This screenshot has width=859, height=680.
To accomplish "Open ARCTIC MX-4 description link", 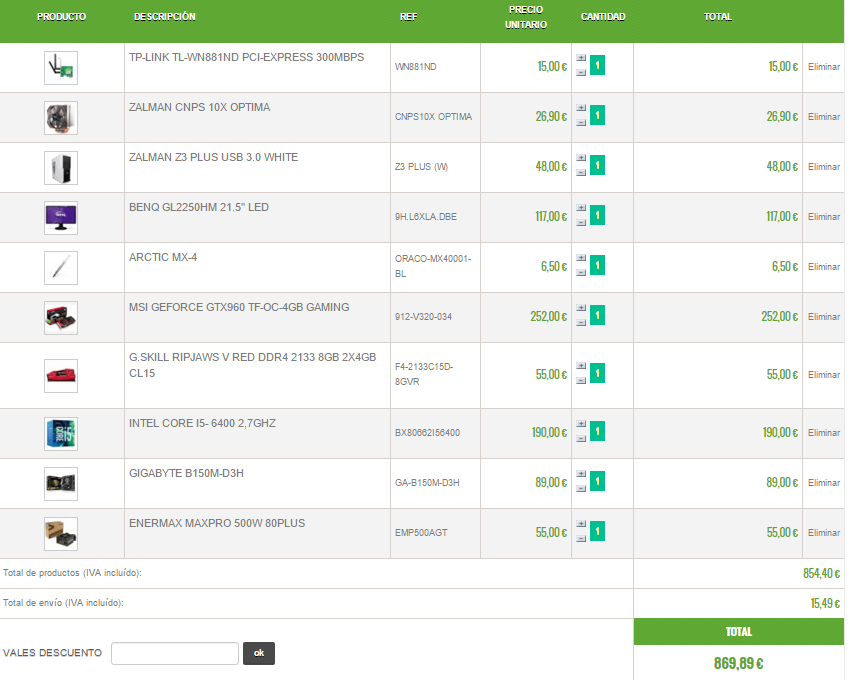I will pyautogui.click(x=163, y=257).
